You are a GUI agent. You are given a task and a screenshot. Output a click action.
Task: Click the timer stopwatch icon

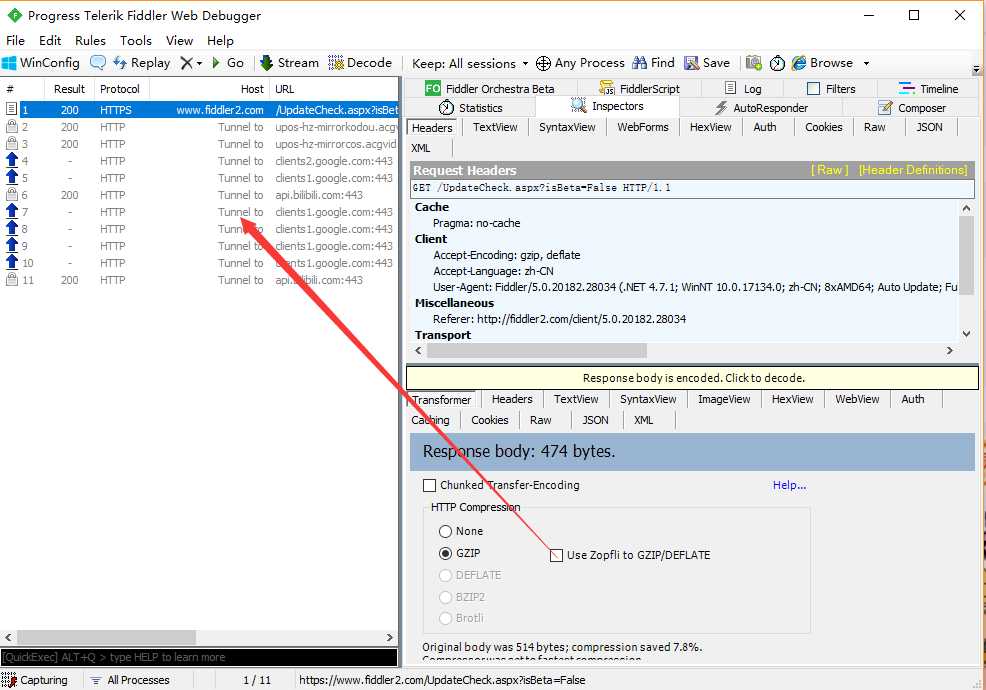777,63
